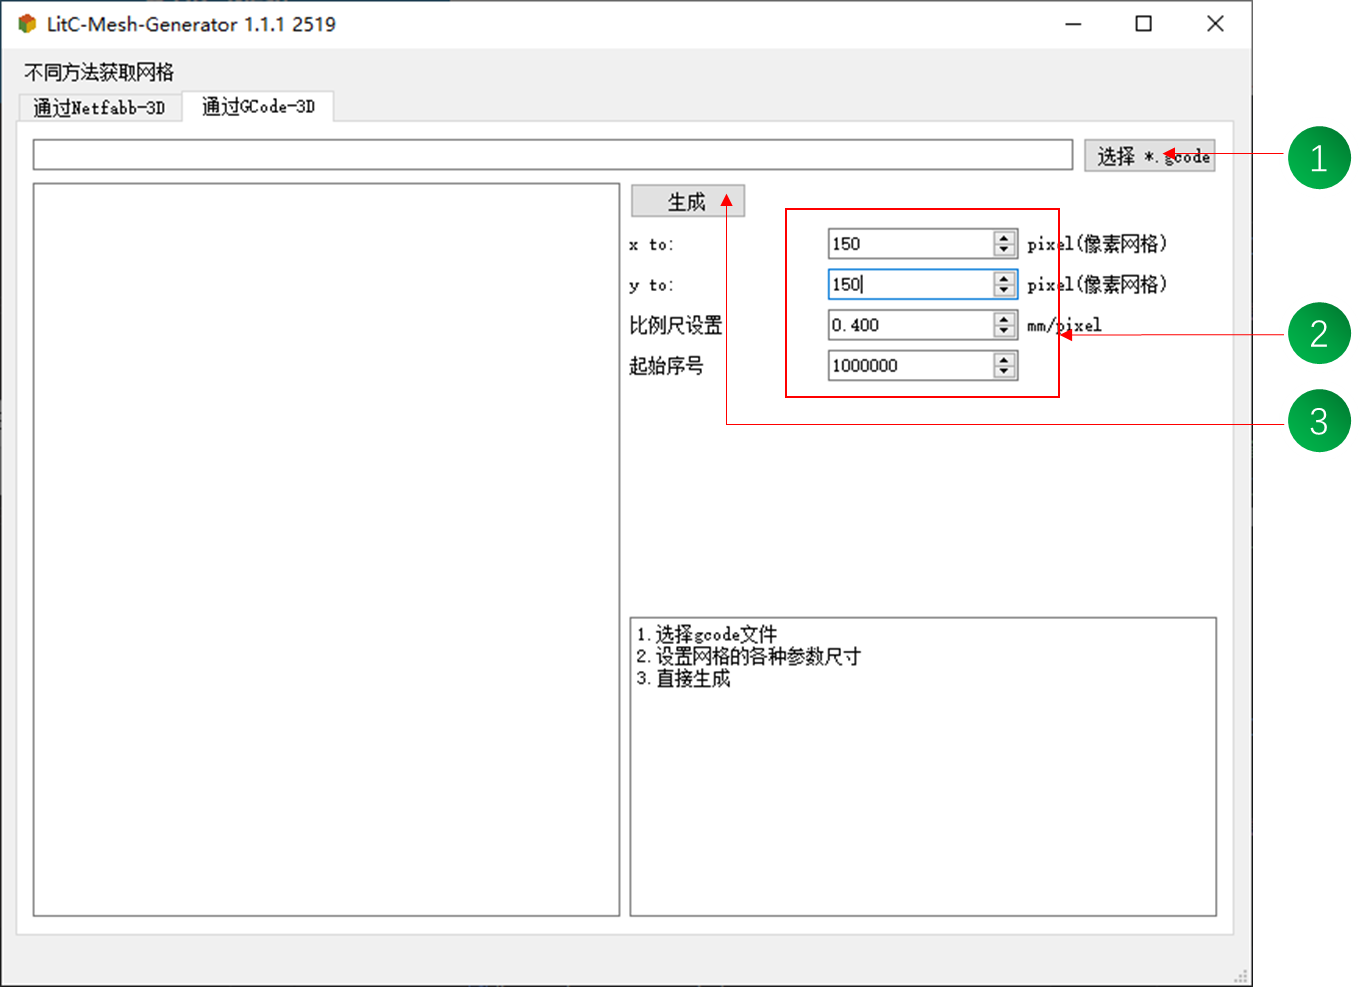Increment the 比例尺设置 scale value with up arrow
Viewport: 1360px width, 987px height.
1003,318
